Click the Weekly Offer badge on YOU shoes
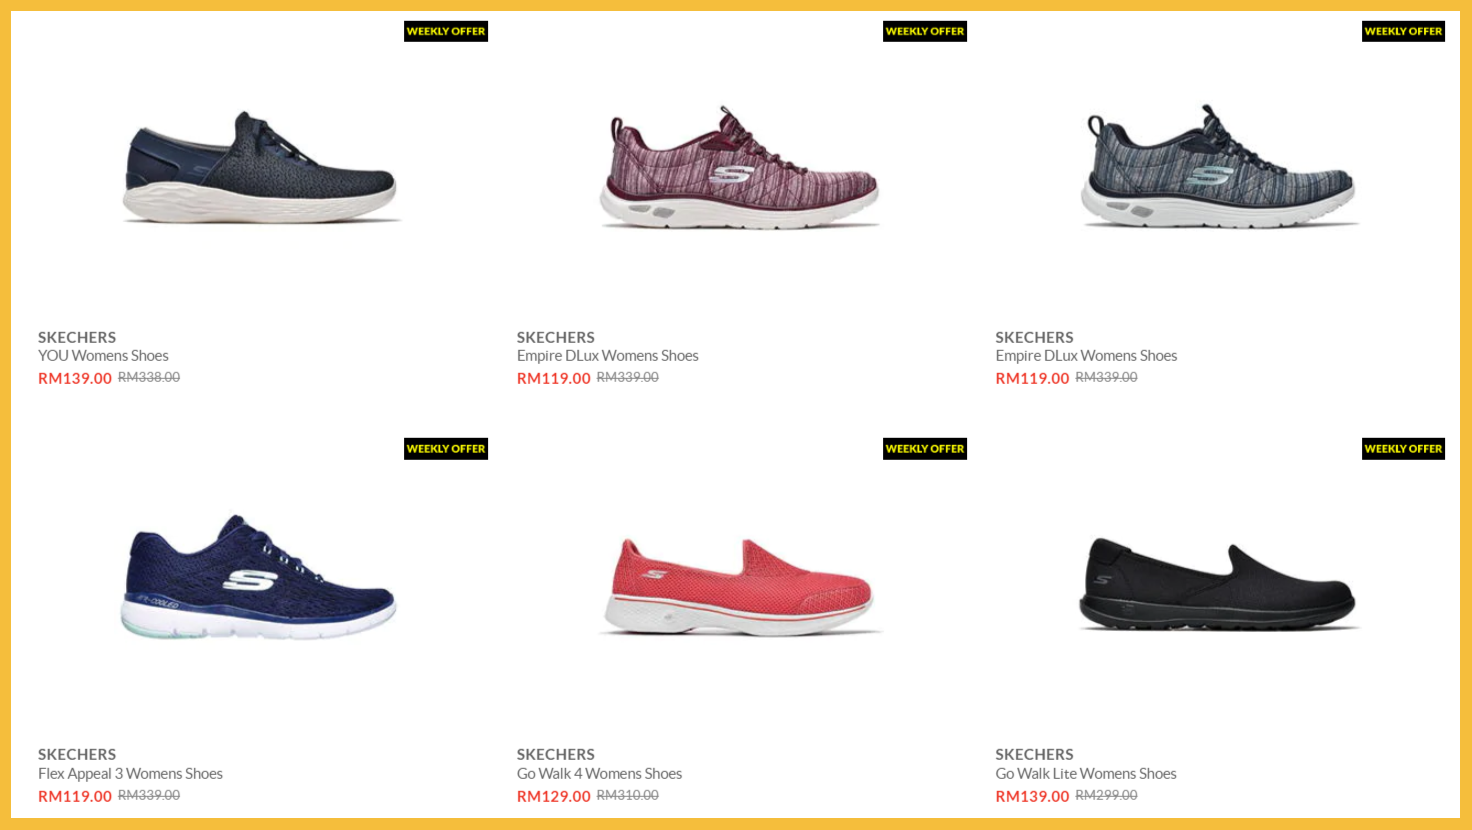Viewport: 1472px width, 830px height. [x=446, y=31]
